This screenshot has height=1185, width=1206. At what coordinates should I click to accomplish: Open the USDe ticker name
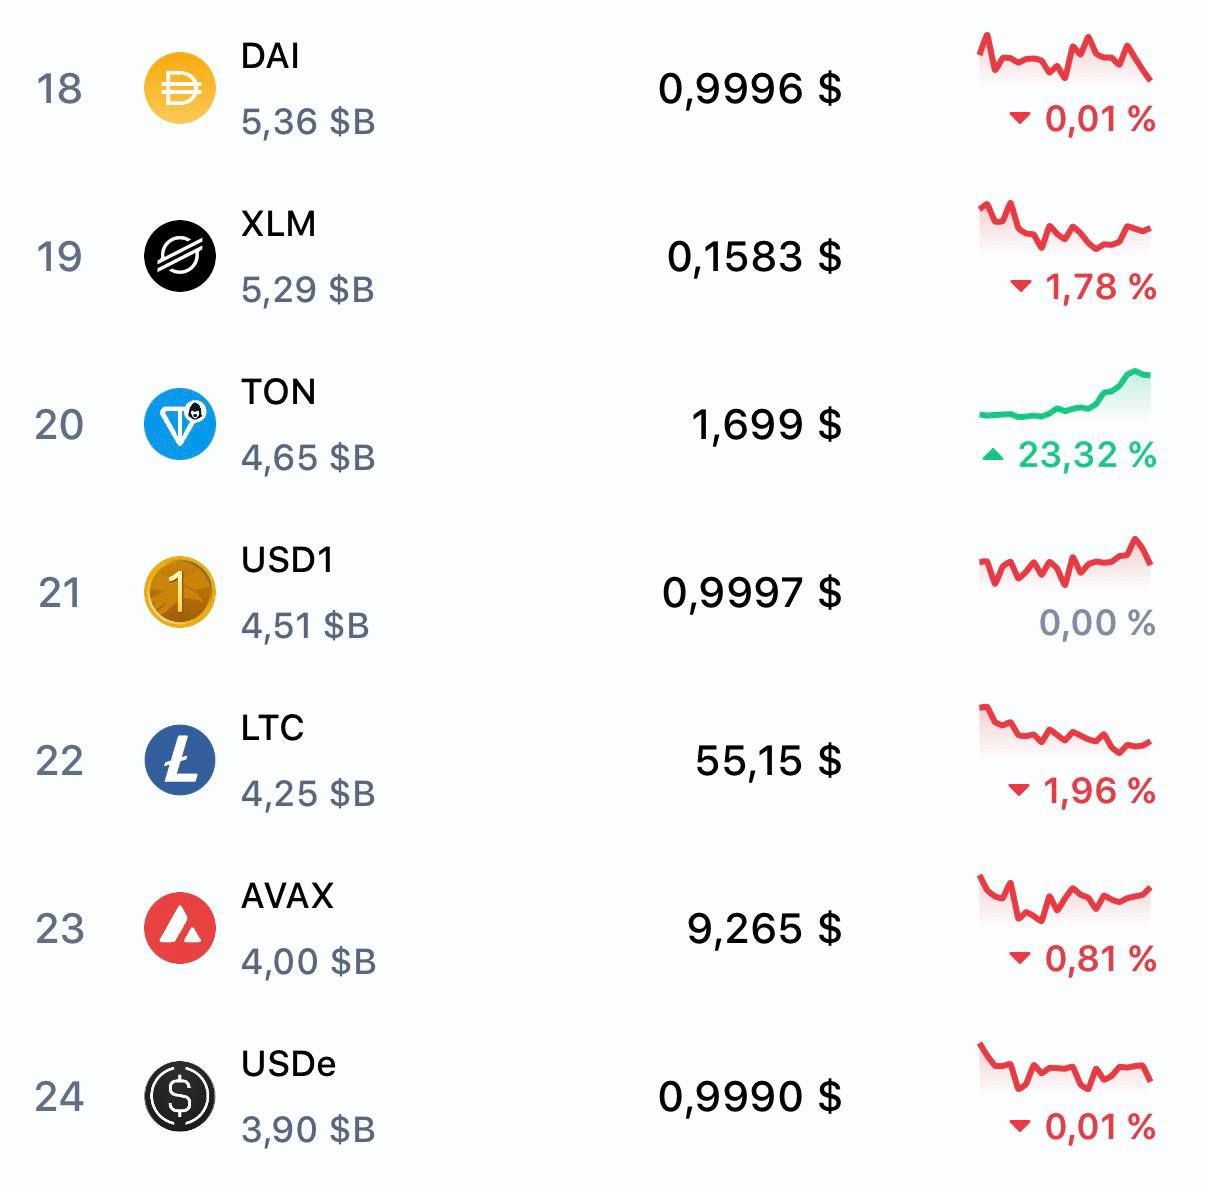288,1063
